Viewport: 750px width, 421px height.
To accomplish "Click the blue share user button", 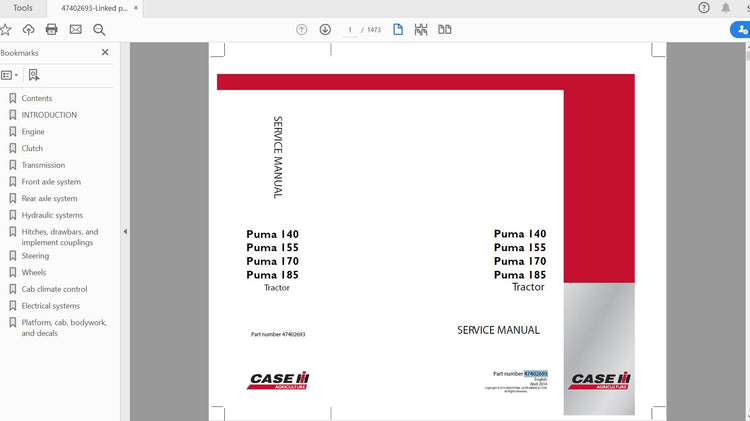I will click(x=741, y=30).
